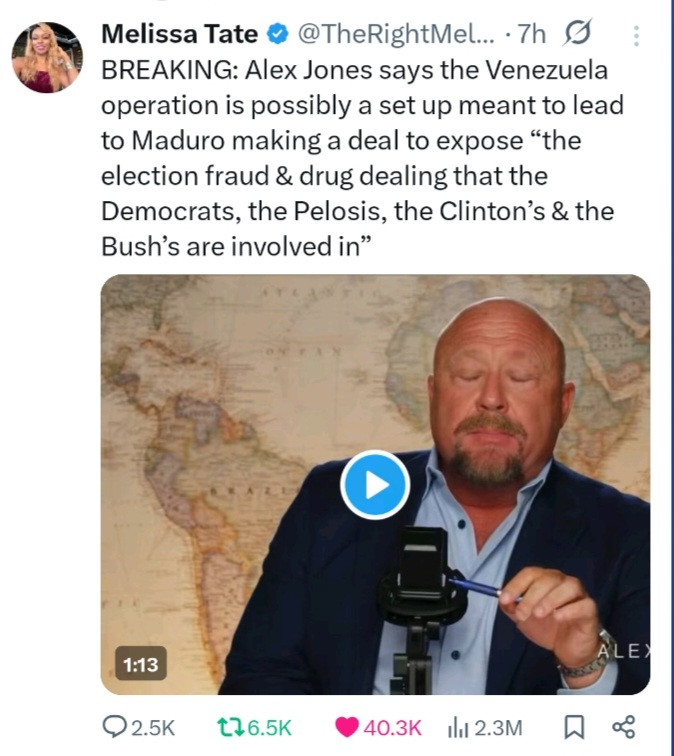This screenshot has height=756, width=674.
Task: Open Melissa Tate's profile avatar
Action: coord(46,57)
